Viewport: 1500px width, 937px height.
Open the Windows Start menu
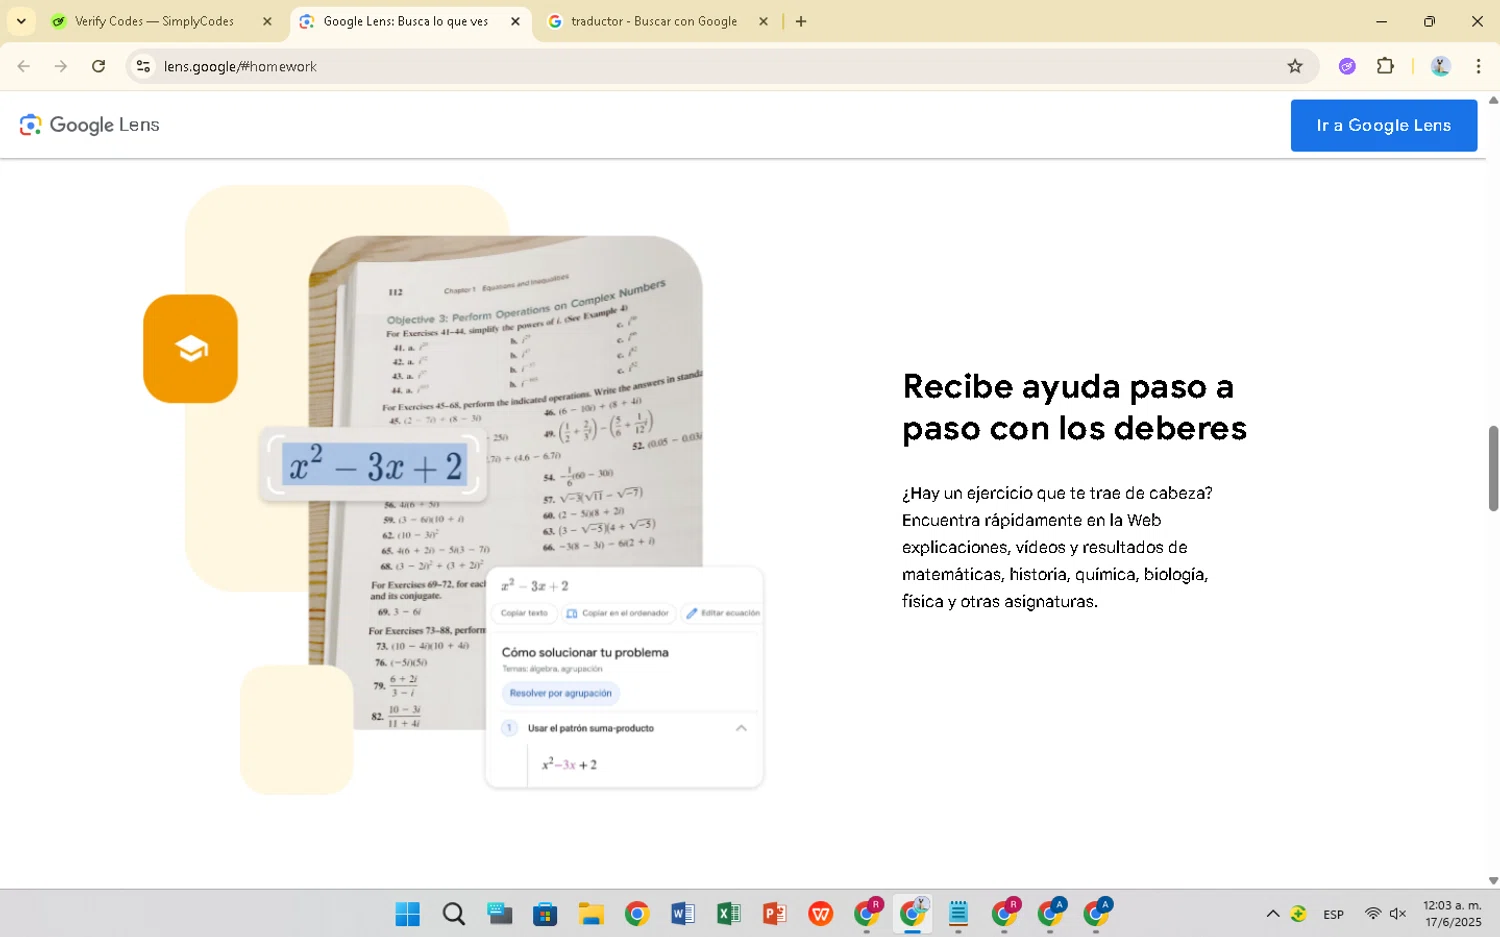(407, 914)
